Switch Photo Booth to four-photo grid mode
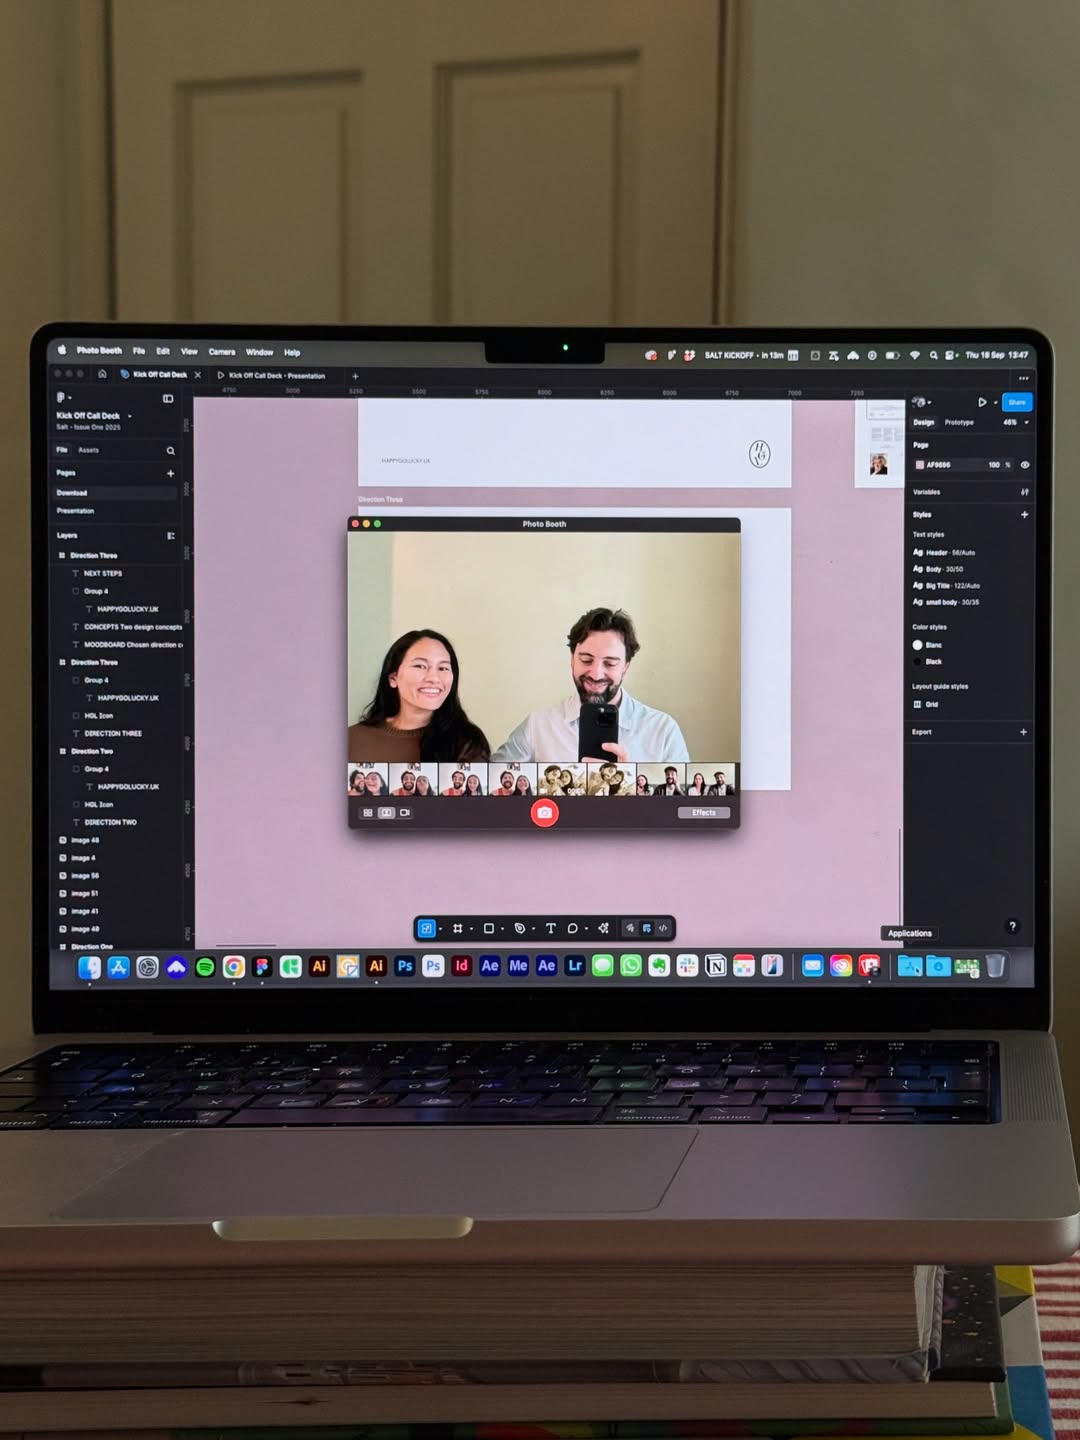Viewport: 1080px width, 1440px height. pyautogui.click(x=367, y=813)
